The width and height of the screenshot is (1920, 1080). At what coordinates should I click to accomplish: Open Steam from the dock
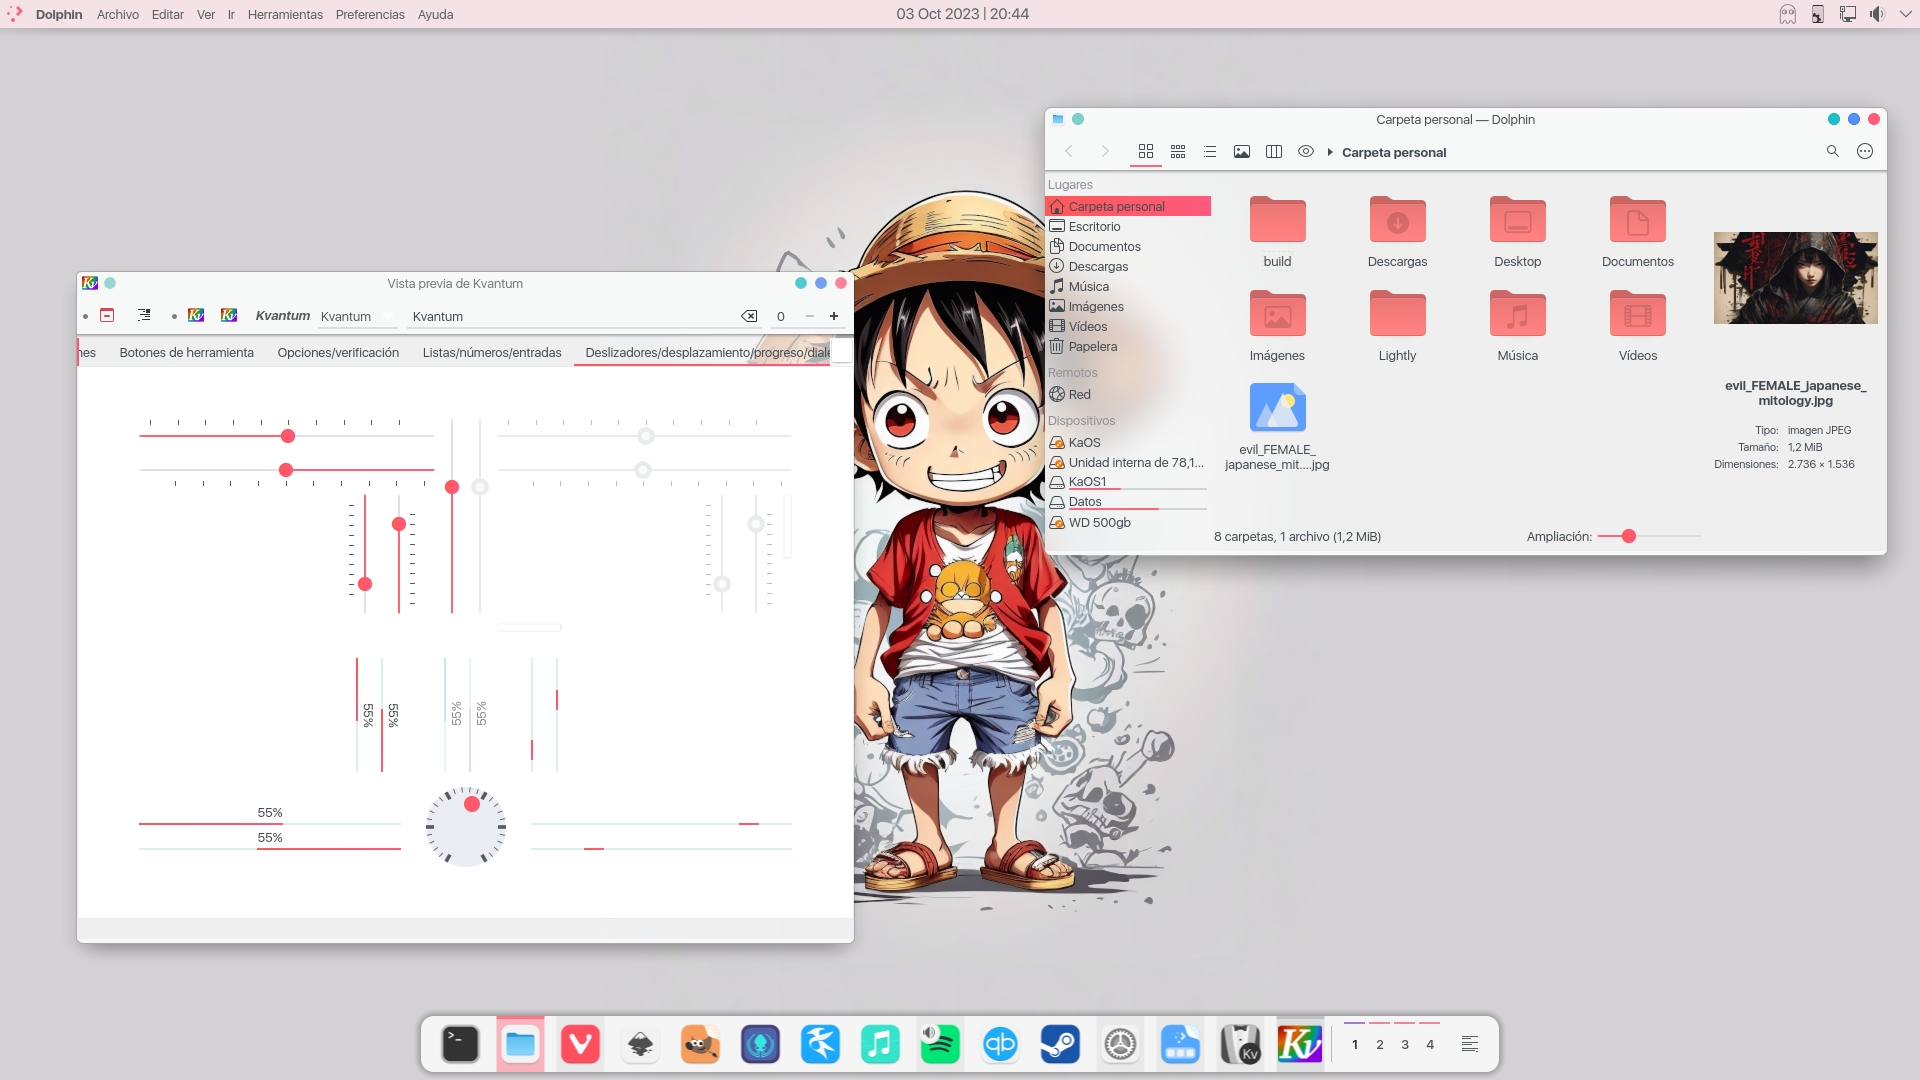(1060, 1044)
